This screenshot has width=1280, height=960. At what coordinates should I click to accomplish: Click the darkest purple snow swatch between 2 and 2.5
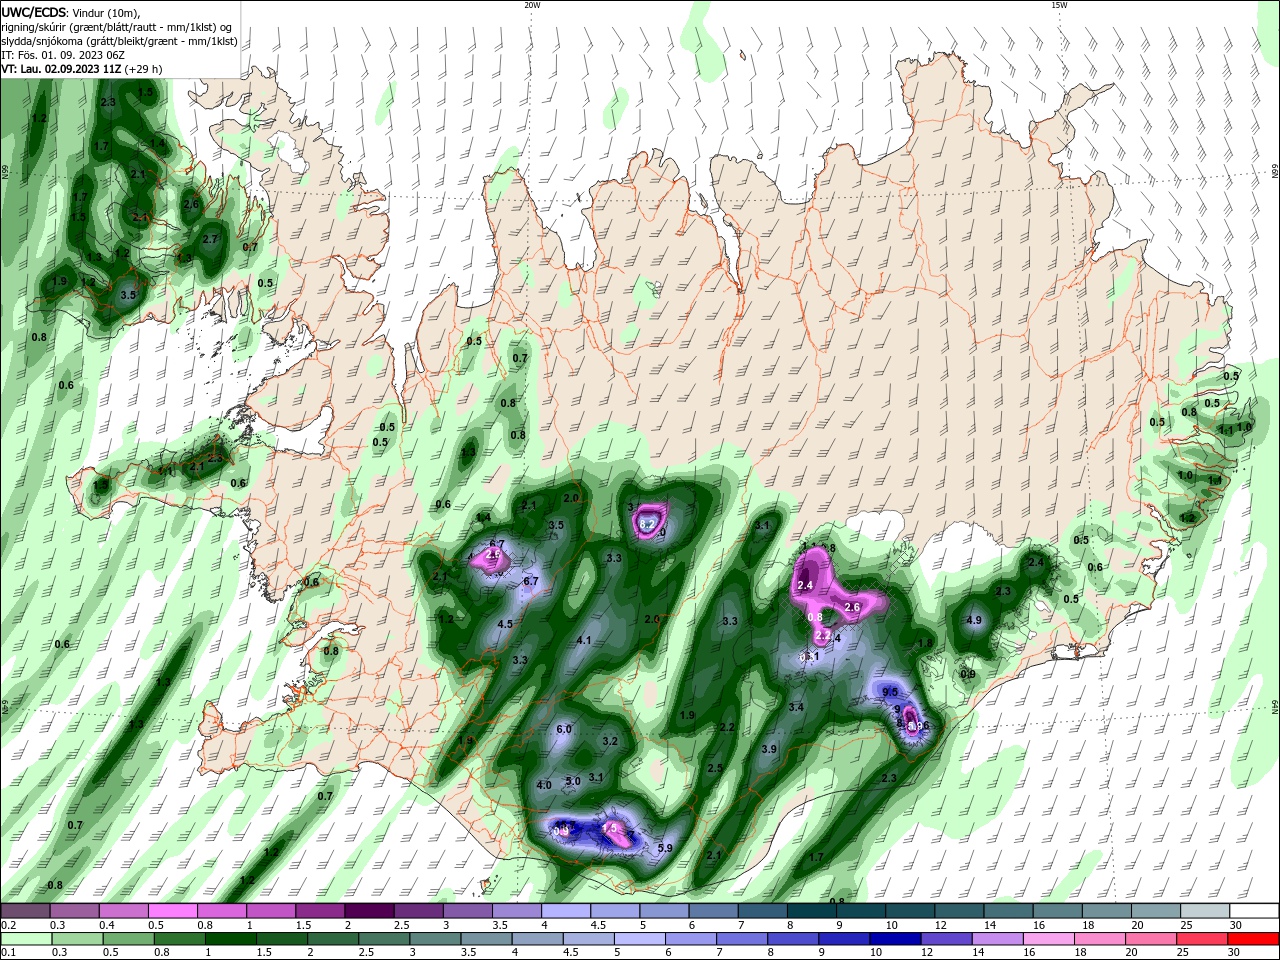coord(368,911)
